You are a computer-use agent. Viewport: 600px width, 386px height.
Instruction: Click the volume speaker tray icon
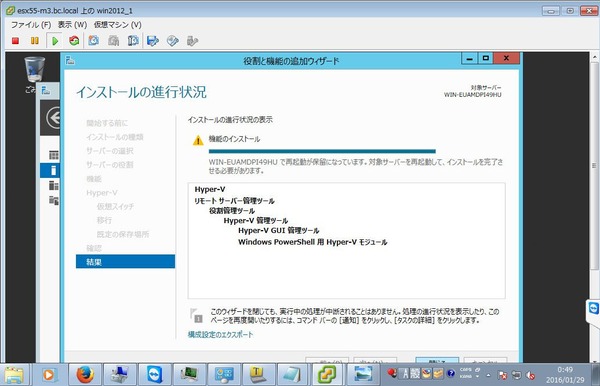pos(530,375)
